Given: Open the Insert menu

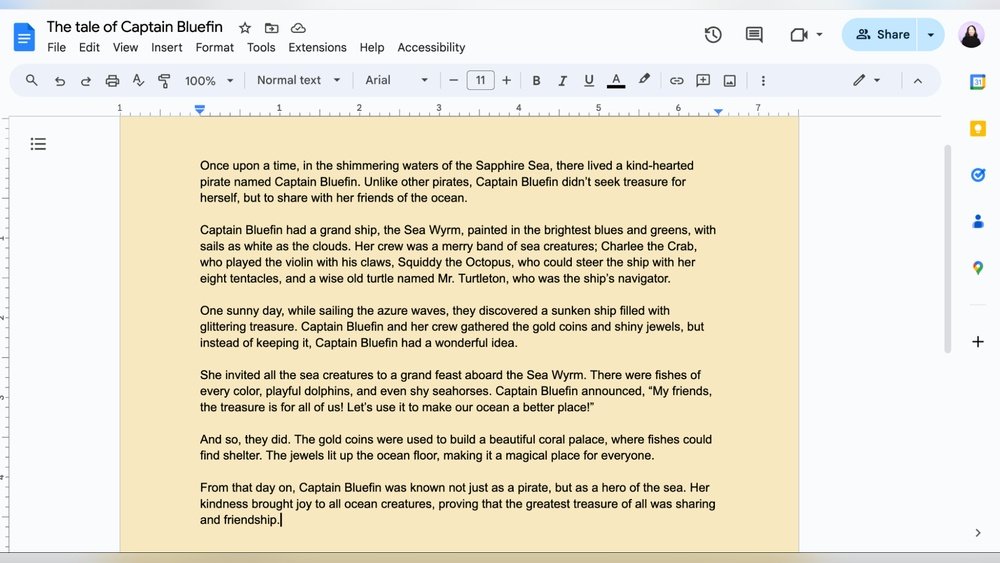Looking at the screenshot, I should [x=166, y=47].
